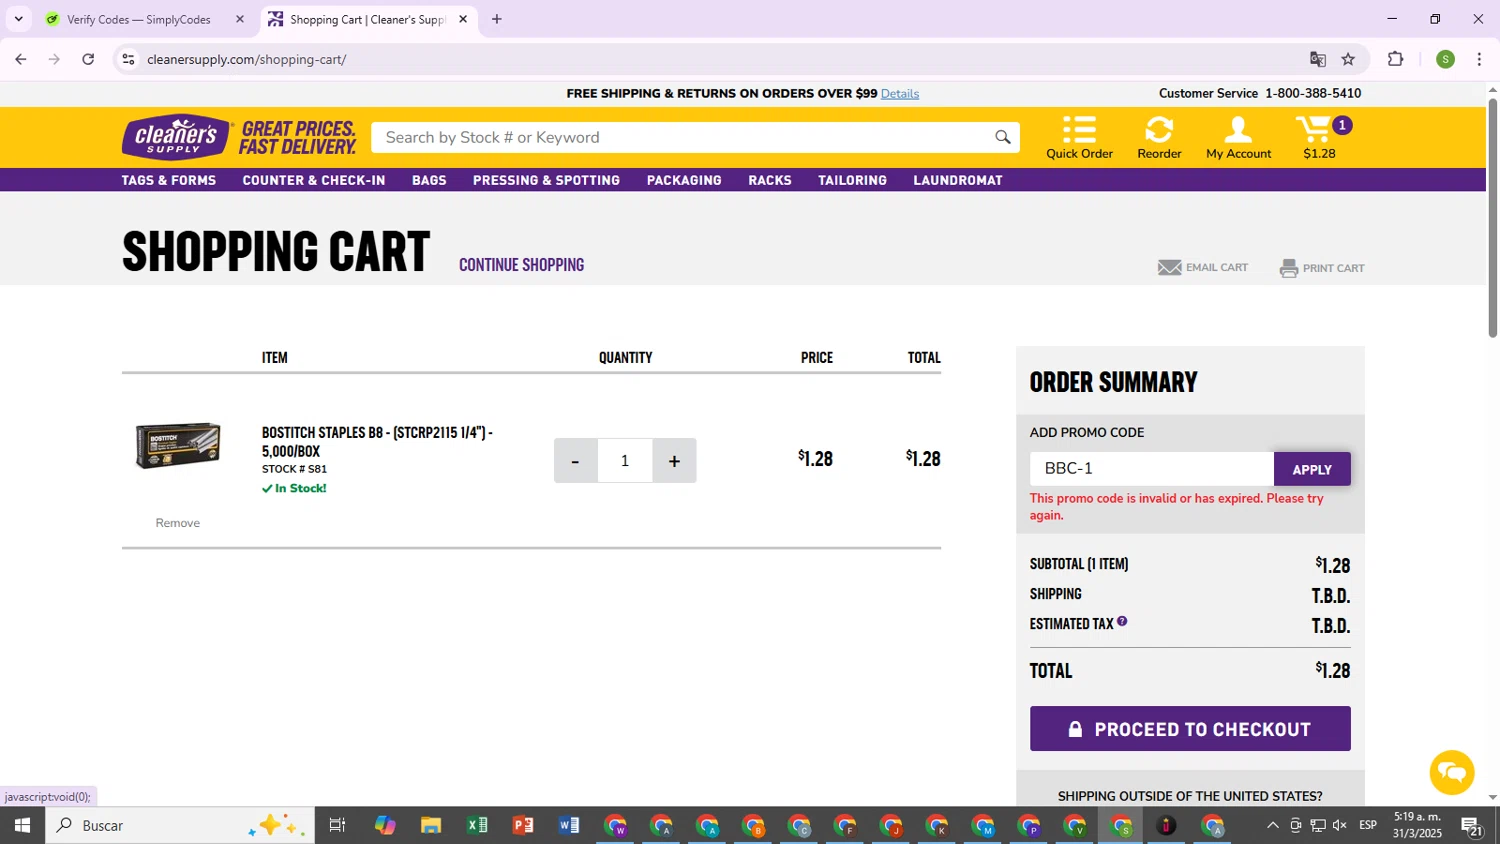The height and width of the screenshot is (844, 1500).
Task: Open the Counter & Check-In menu
Action: 314,180
